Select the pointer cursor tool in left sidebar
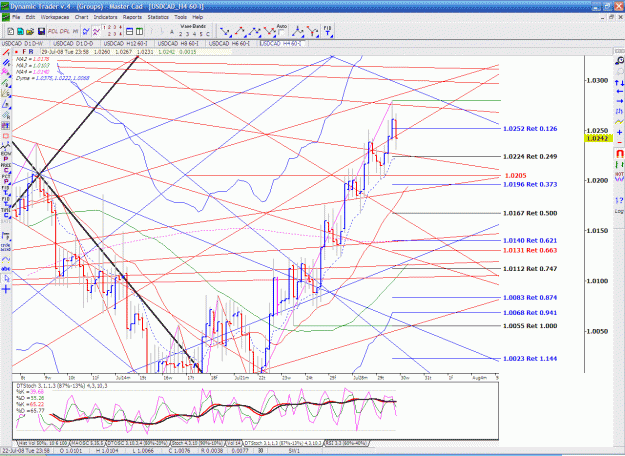This screenshot has width=625, height=456. tap(6, 279)
